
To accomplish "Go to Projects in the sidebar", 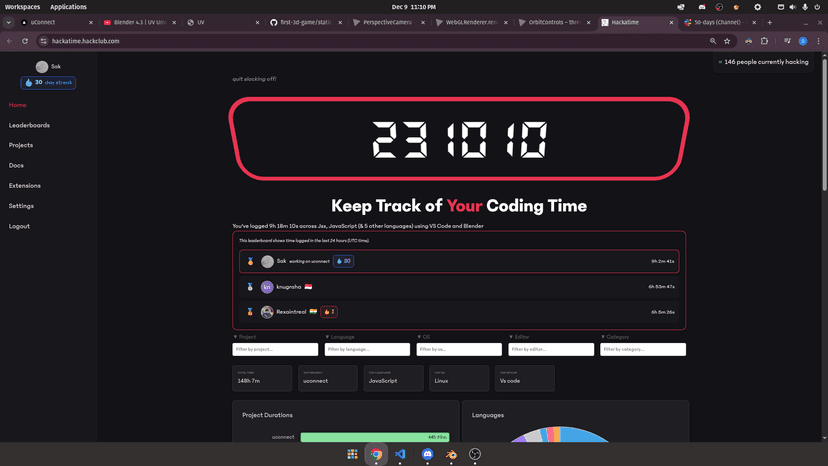I will point(21,145).
